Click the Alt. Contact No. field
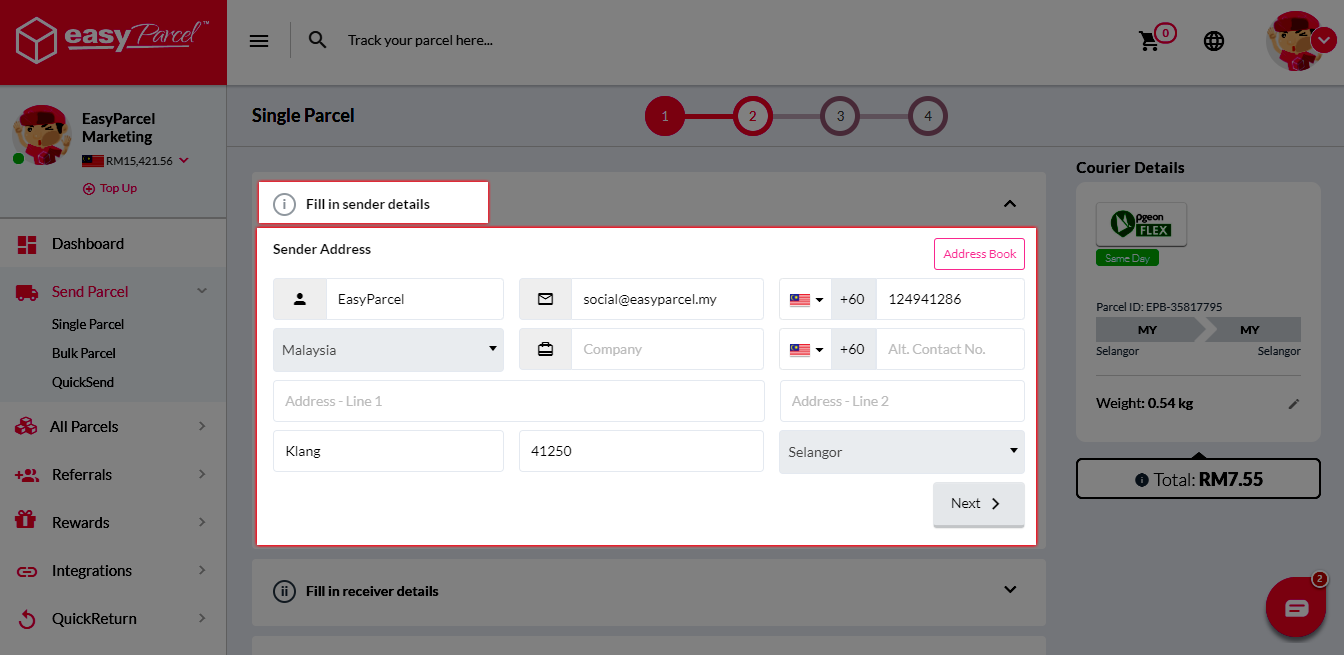This screenshot has width=1344, height=655. tap(950, 350)
